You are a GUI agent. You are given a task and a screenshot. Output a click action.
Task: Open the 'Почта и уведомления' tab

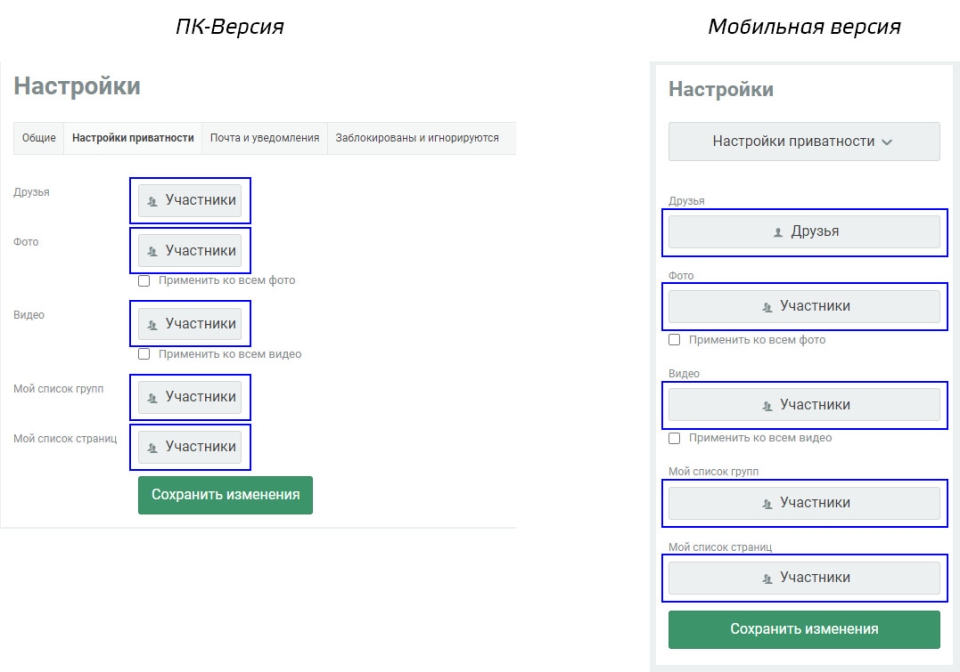click(x=264, y=138)
